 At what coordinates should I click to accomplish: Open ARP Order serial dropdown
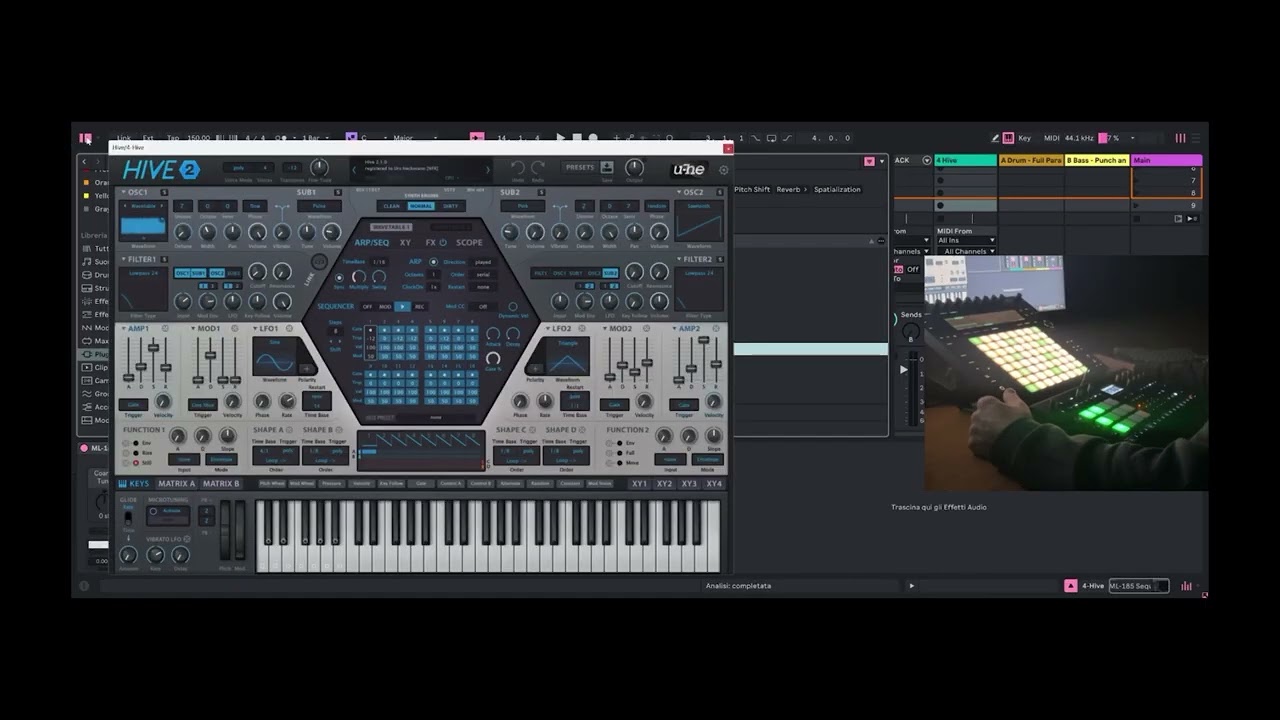pos(483,274)
